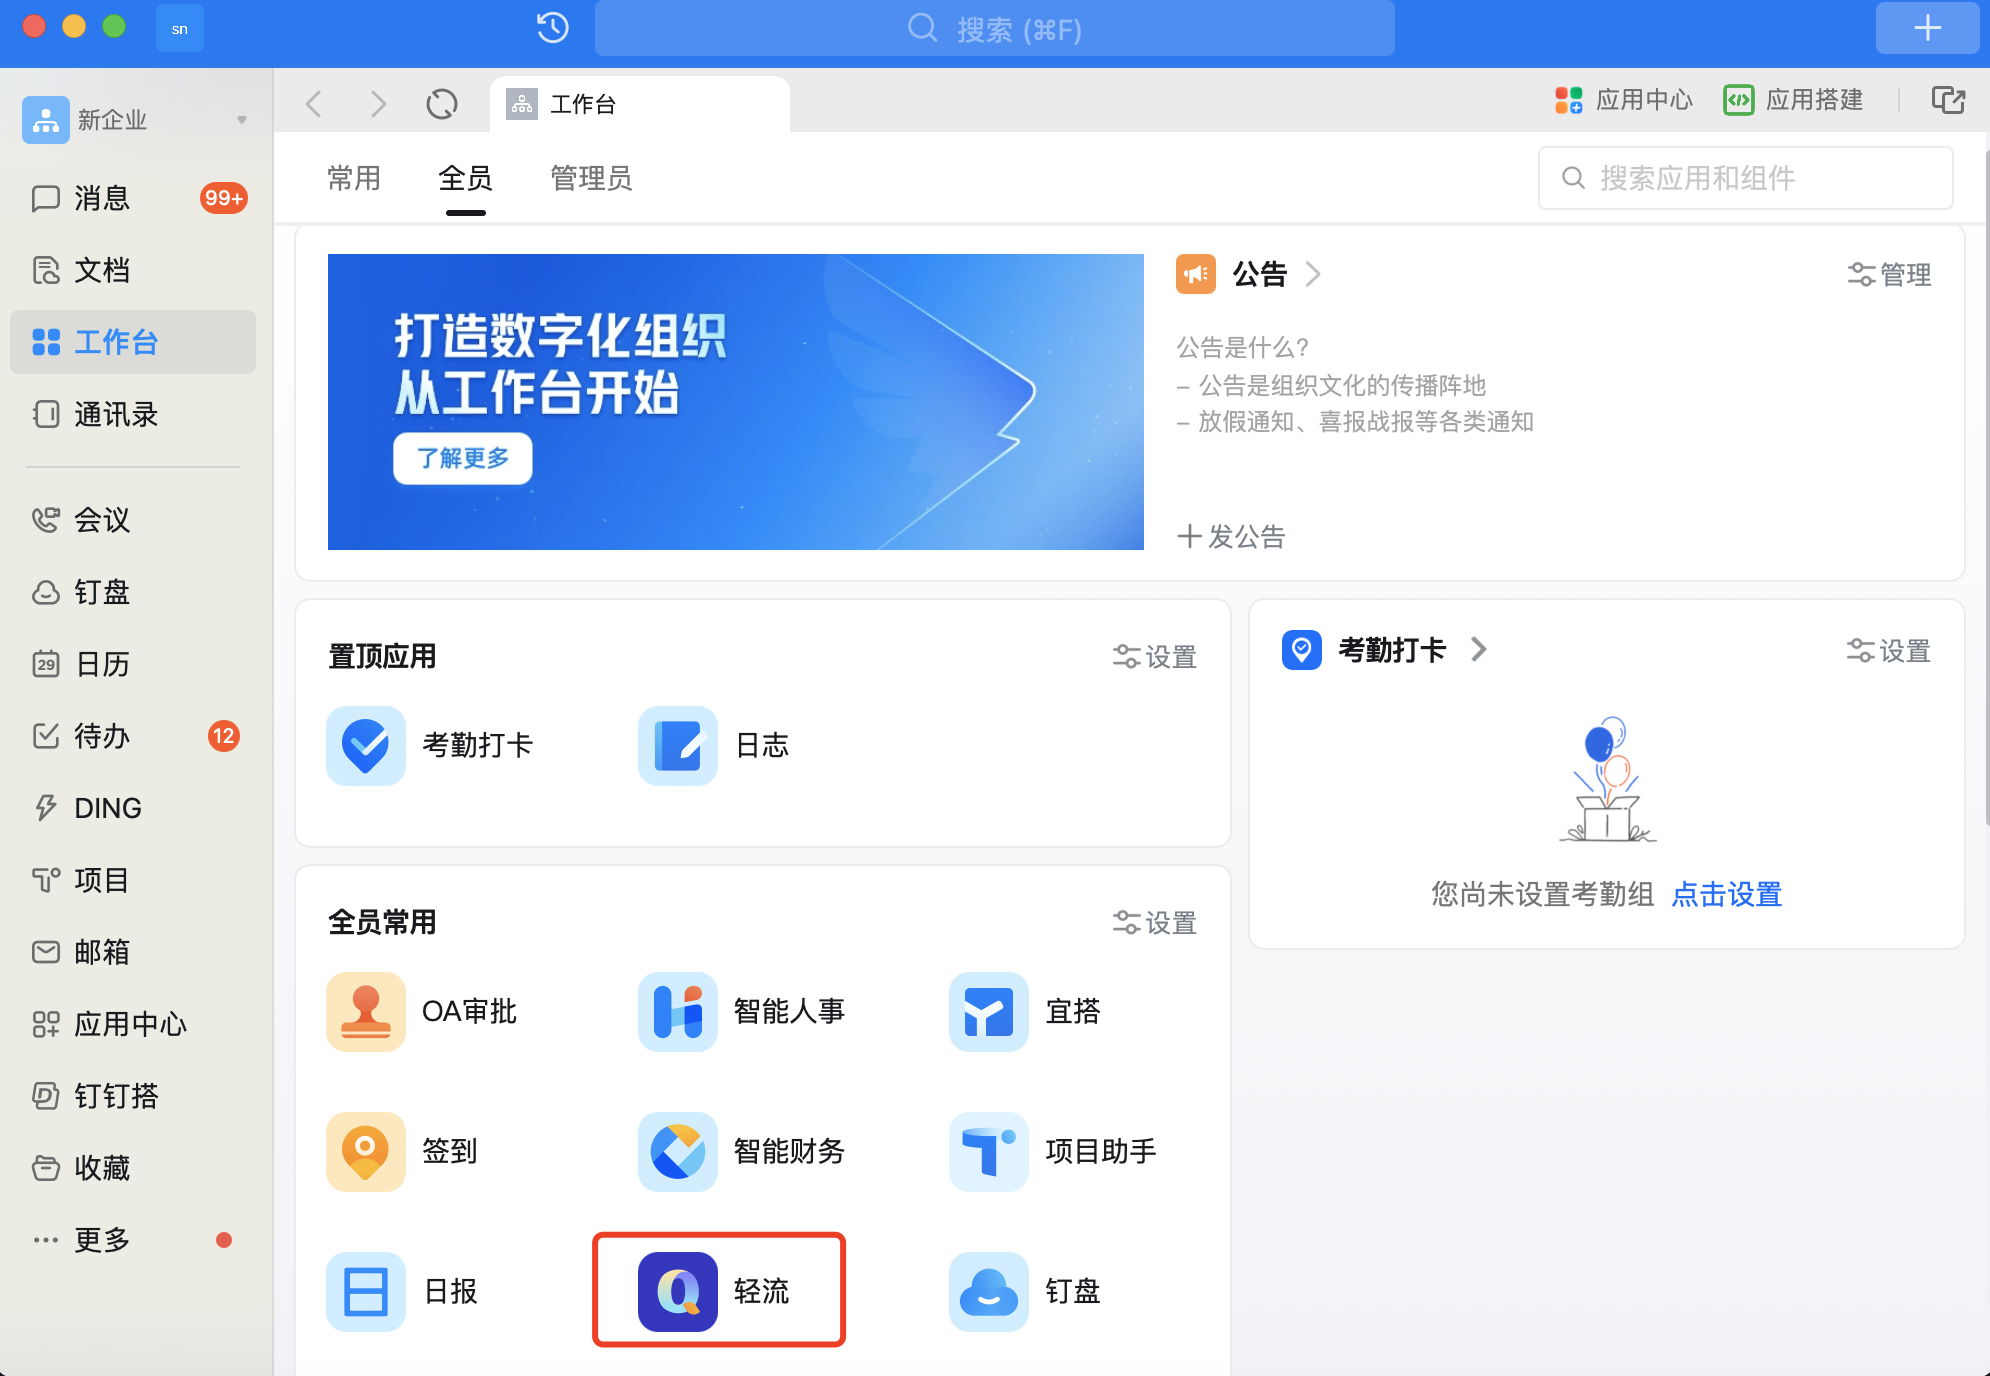Open 设置 for 置顶应用

(x=1155, y=656)
